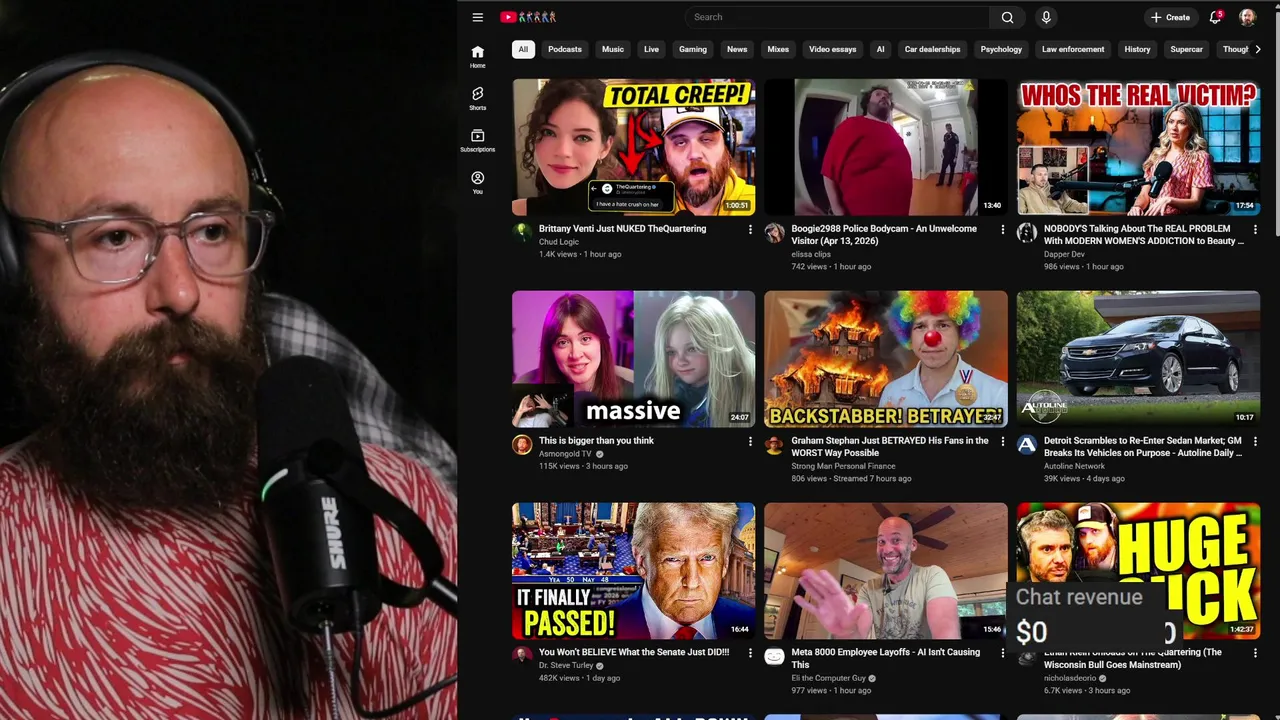Open options for This is bigger video
1280x720 pixels.
click(x=750, y=441)
